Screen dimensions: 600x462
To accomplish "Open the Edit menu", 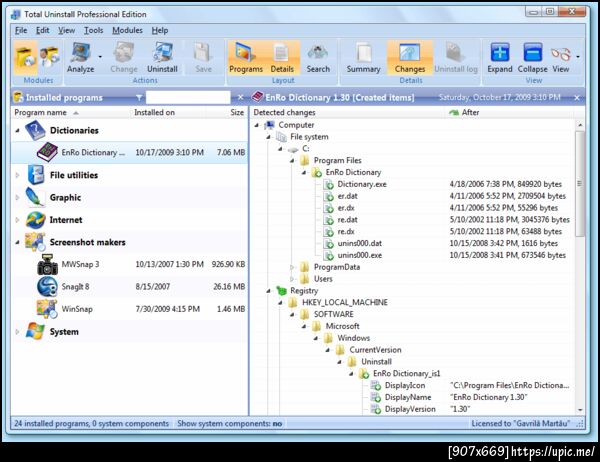I will click(42, 30).
